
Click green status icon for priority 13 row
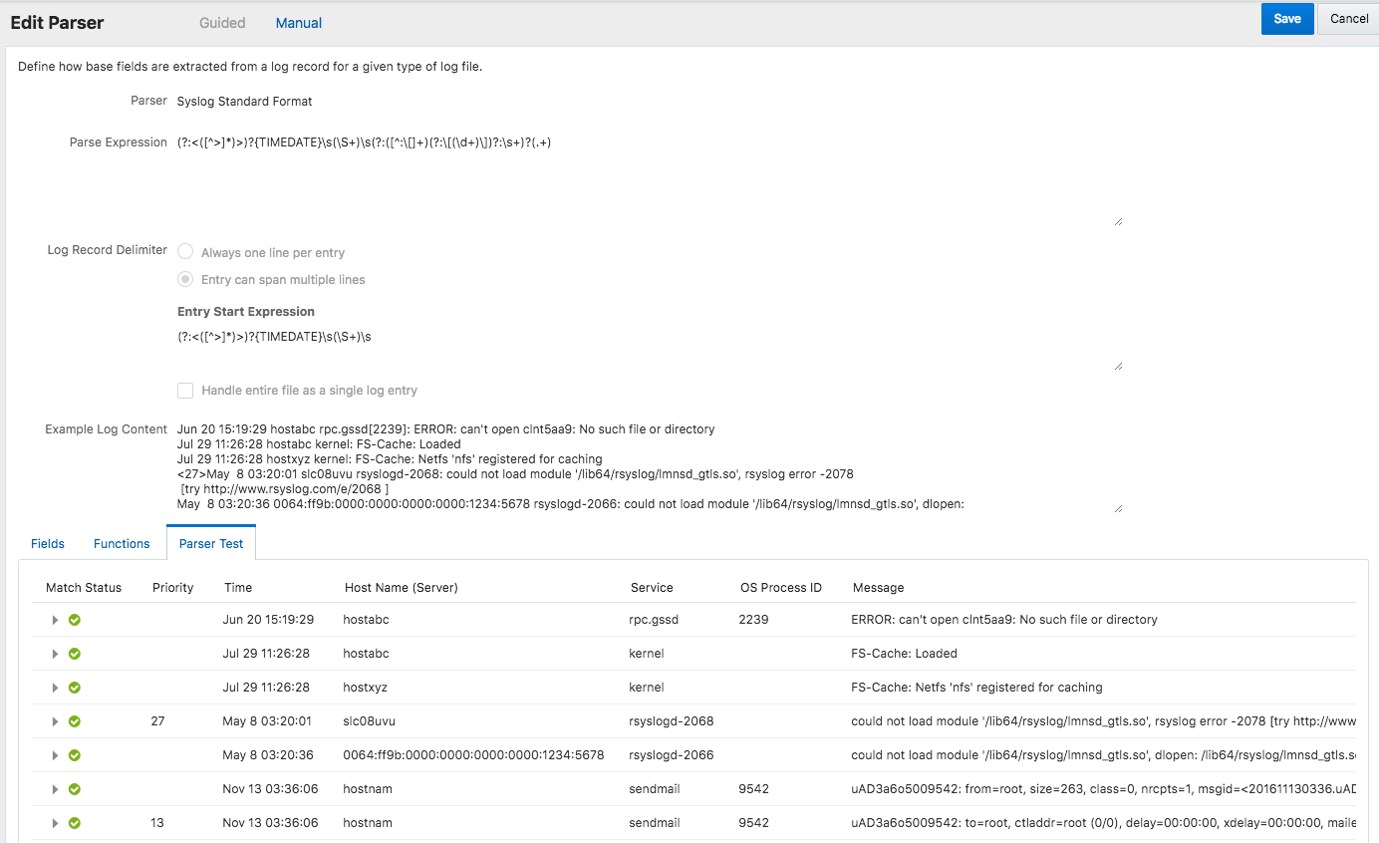point(74,823)
